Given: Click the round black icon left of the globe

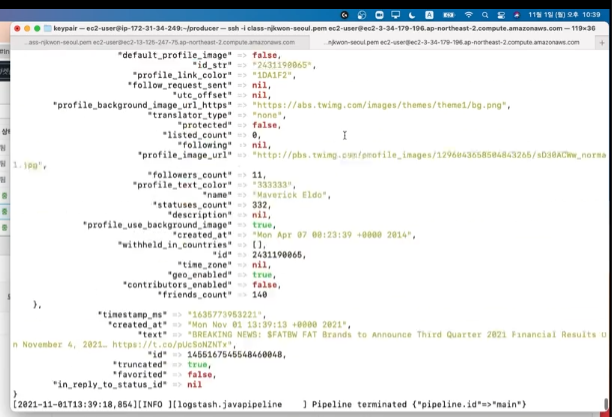Looking at the screenshot, I should tap(344, 15).
